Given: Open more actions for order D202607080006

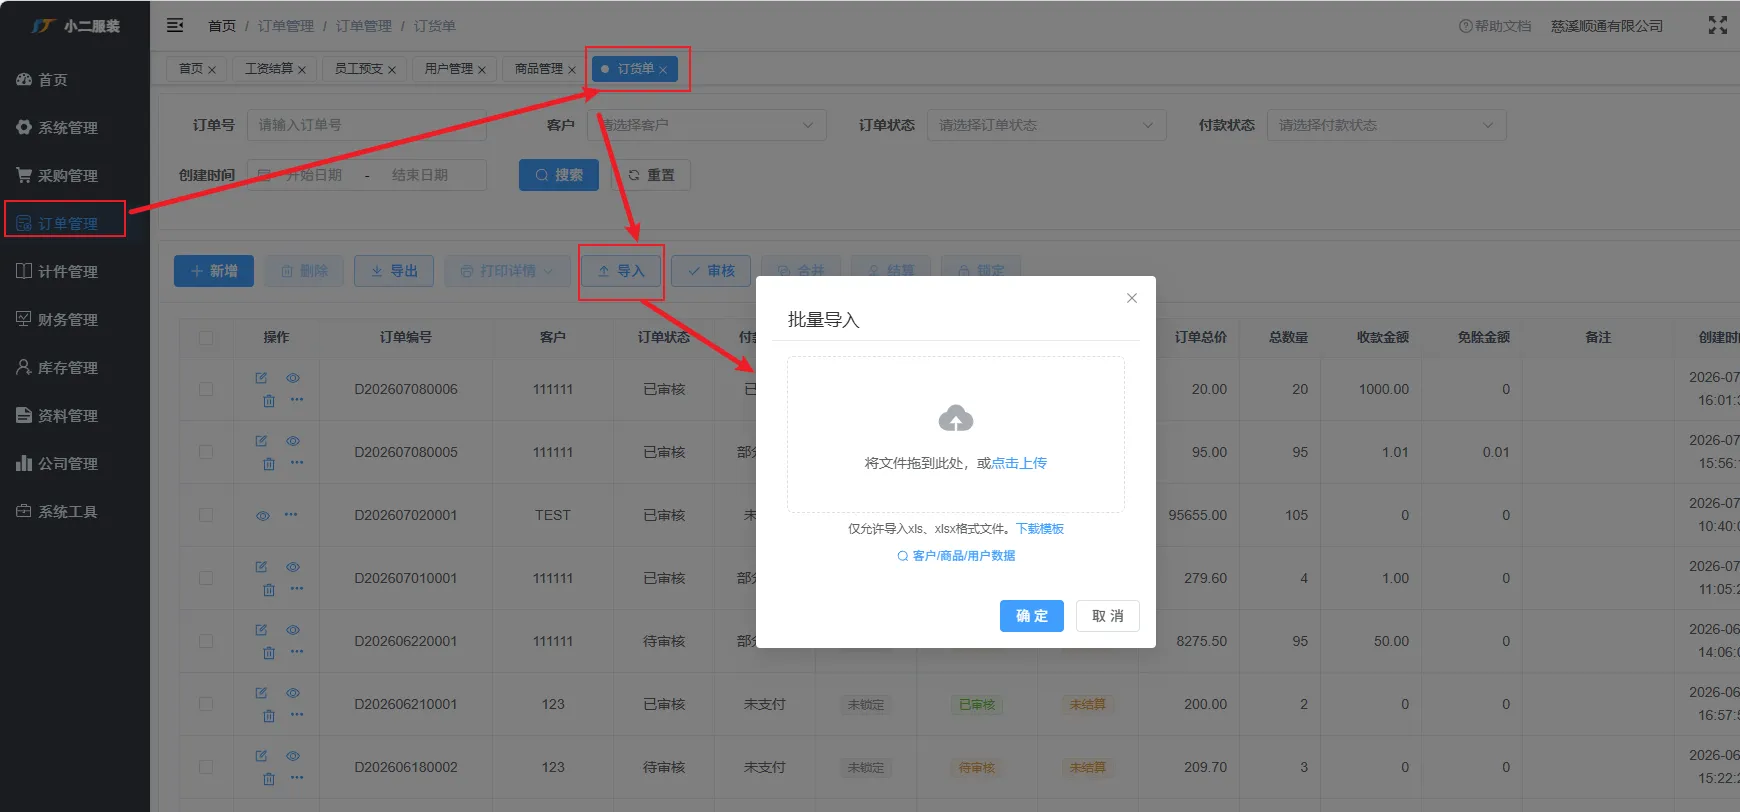Looking at the screenshot, I should (x=297, y=399).
